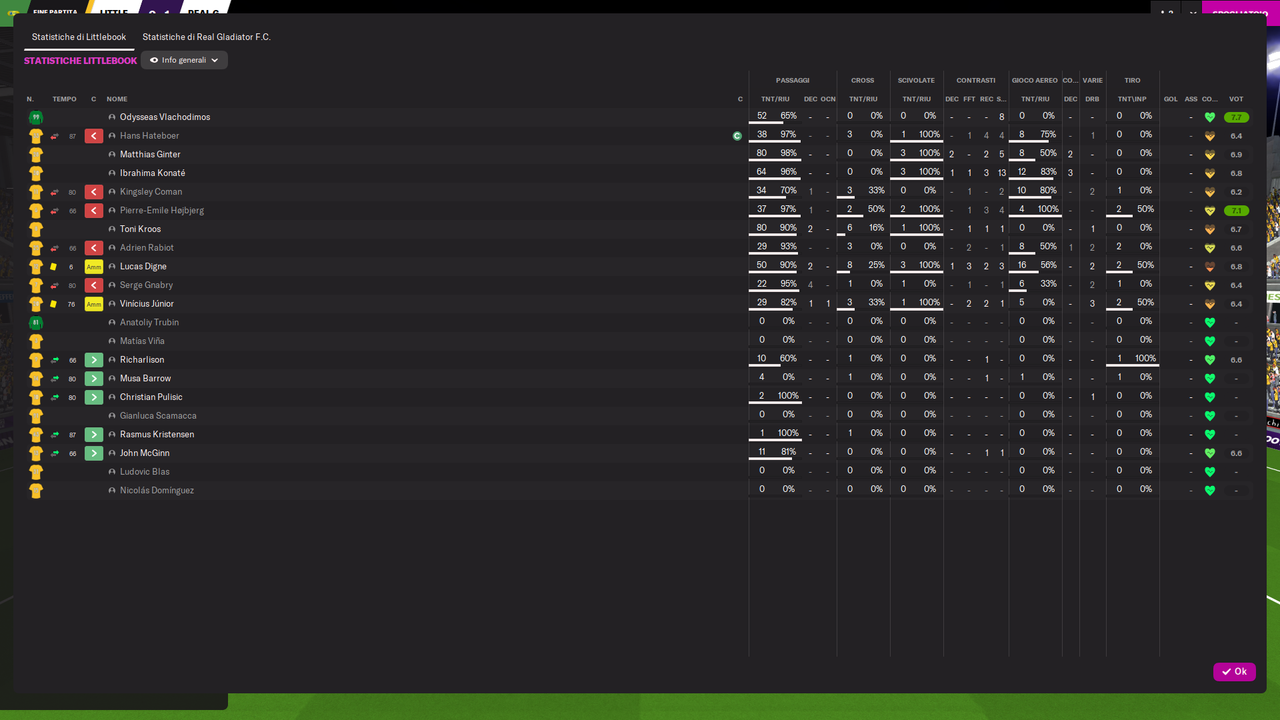Screen dimensions: 1280x720
Task: Open Rasmus Kristensen's player profile link
Action: (157, 435)
